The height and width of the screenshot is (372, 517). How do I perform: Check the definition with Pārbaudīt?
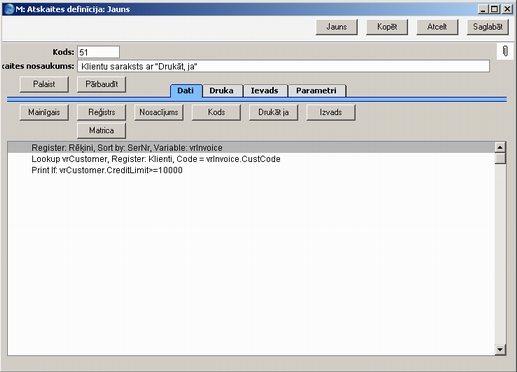point(101,84)
